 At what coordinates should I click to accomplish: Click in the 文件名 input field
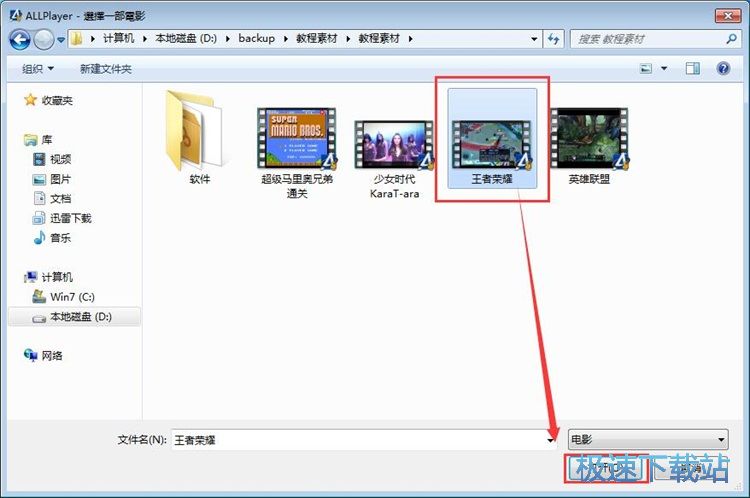pos(360,440)
